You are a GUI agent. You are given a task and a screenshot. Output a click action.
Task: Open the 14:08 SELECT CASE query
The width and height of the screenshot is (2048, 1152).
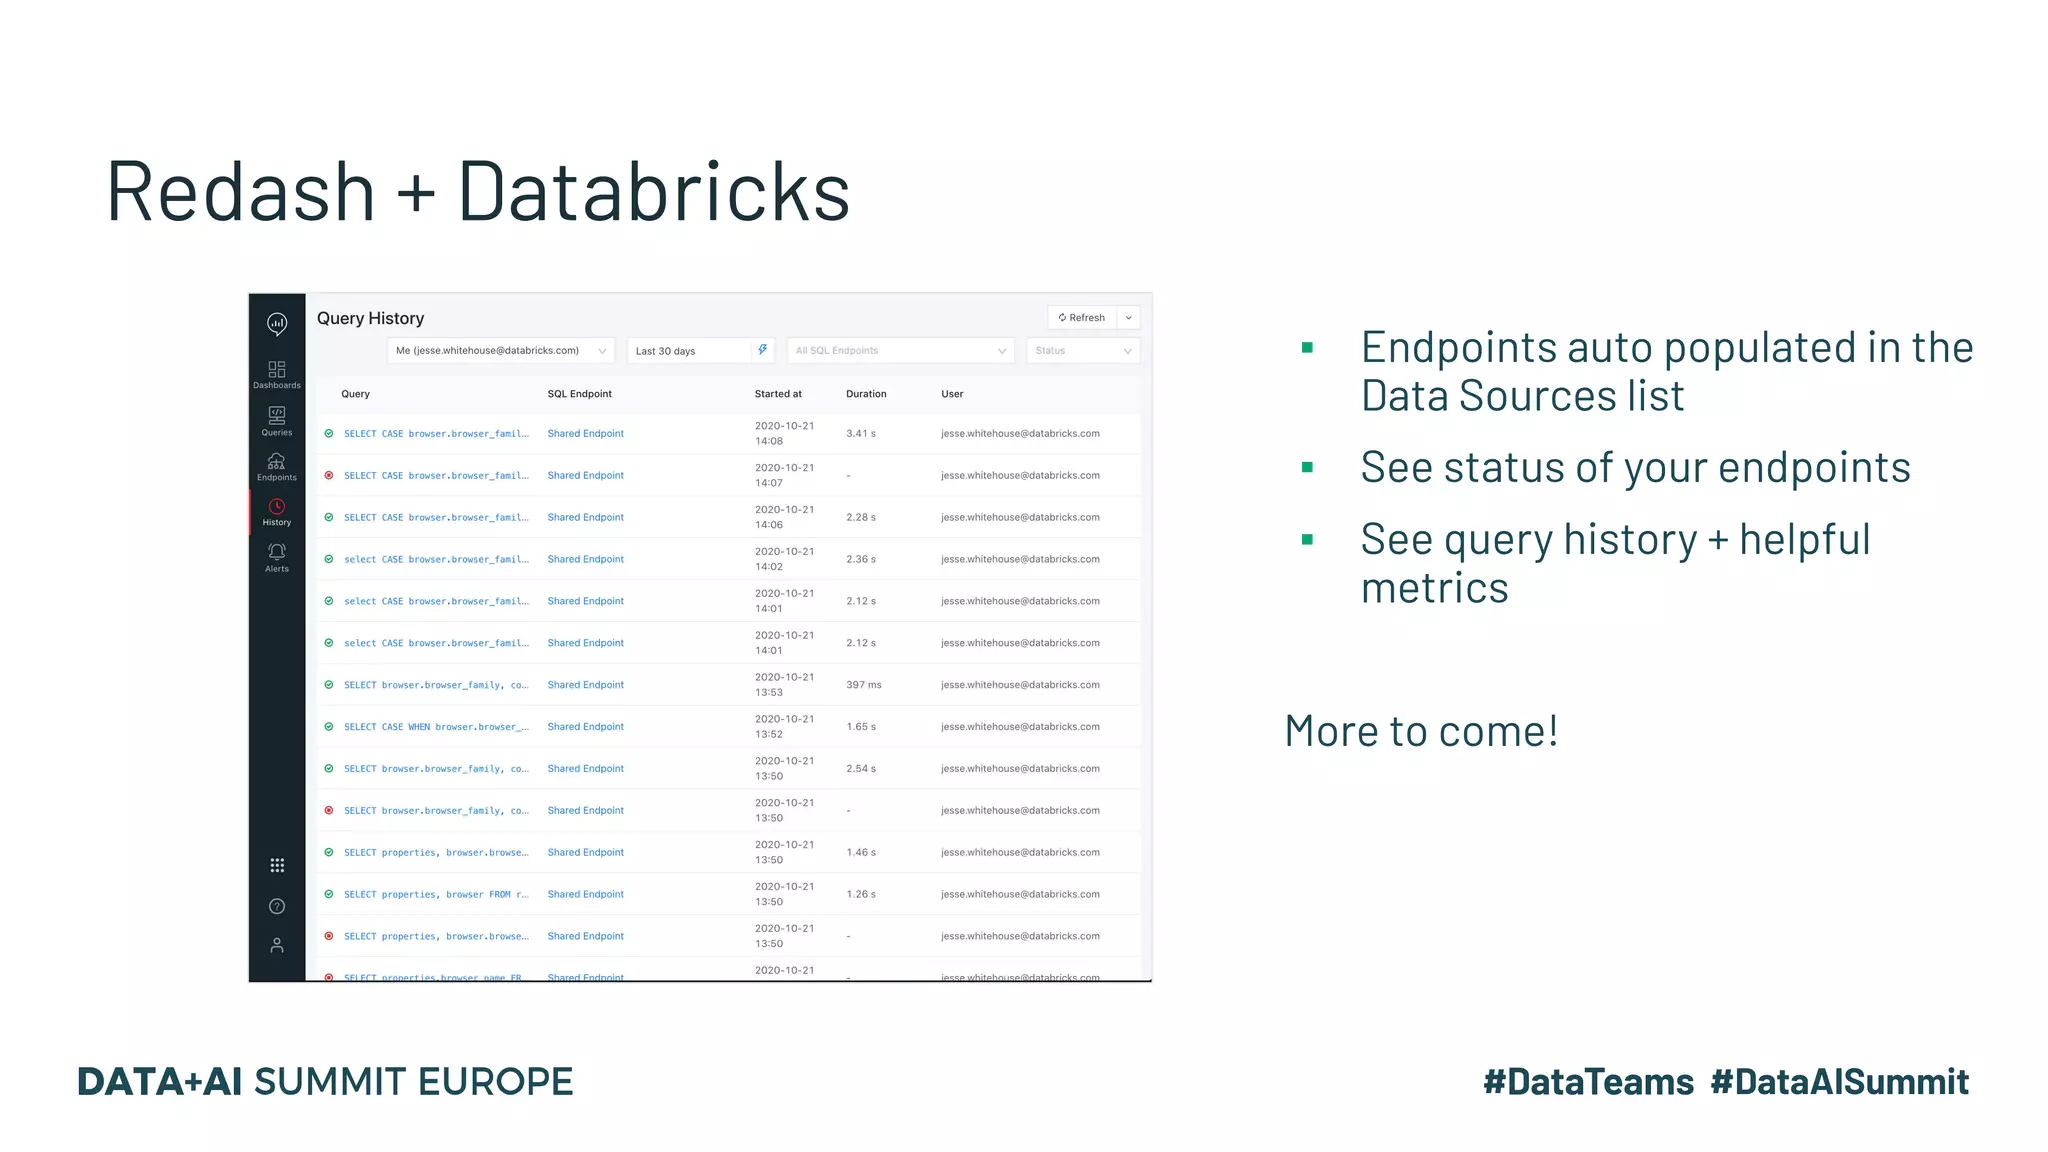(x=435, y=434)
